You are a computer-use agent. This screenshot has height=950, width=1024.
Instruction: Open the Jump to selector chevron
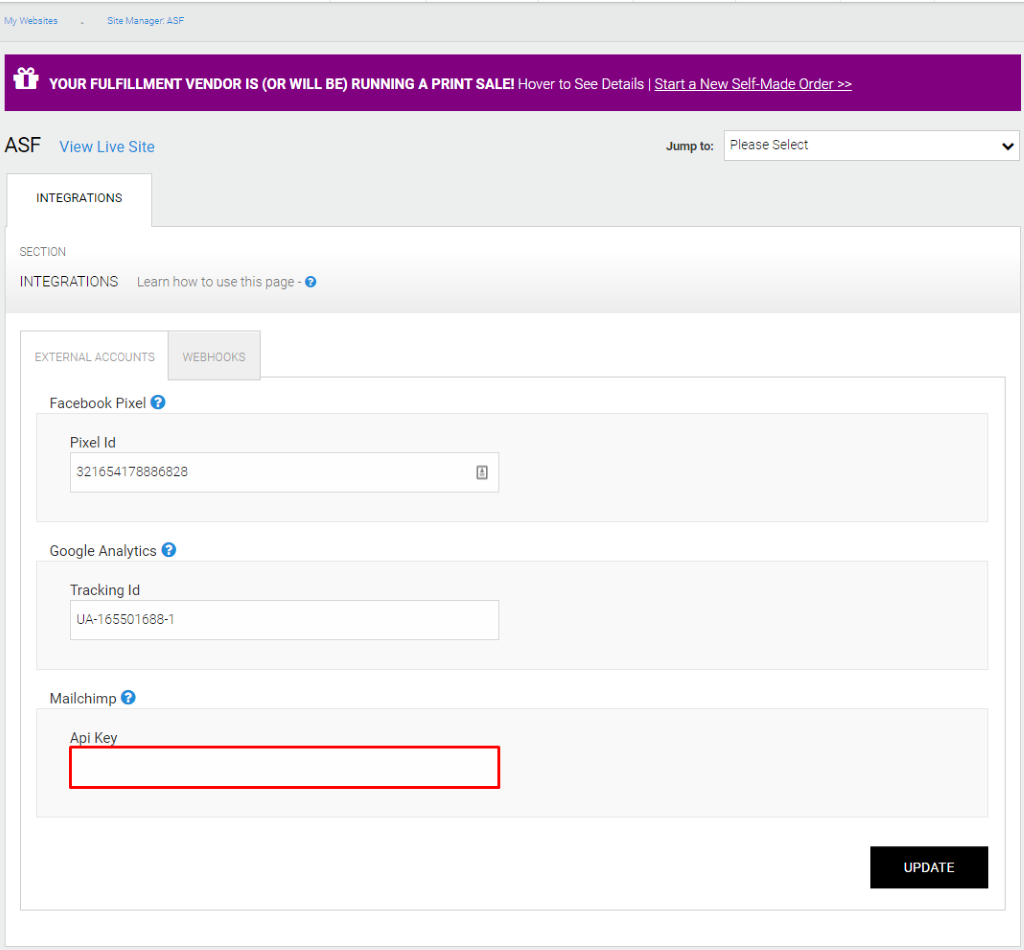pyautogui.click(x=1007, y=145)
